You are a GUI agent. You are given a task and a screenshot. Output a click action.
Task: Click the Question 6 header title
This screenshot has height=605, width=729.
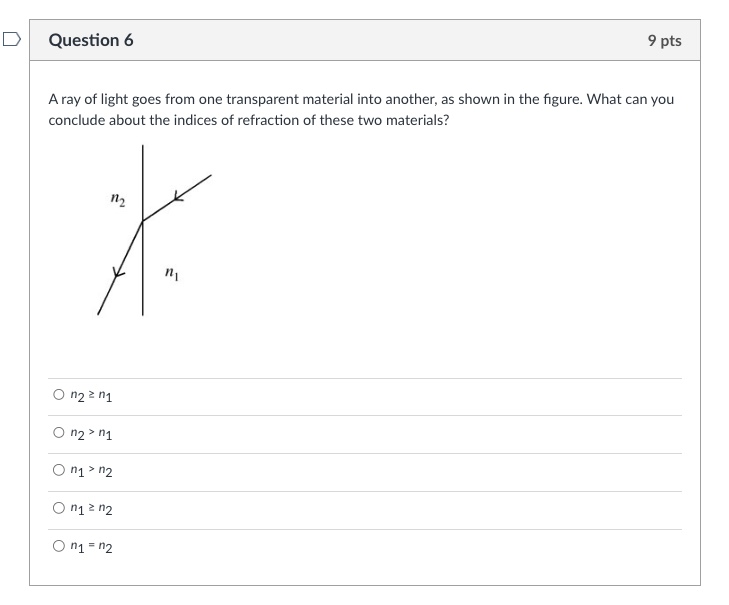[x=91, y=40]
